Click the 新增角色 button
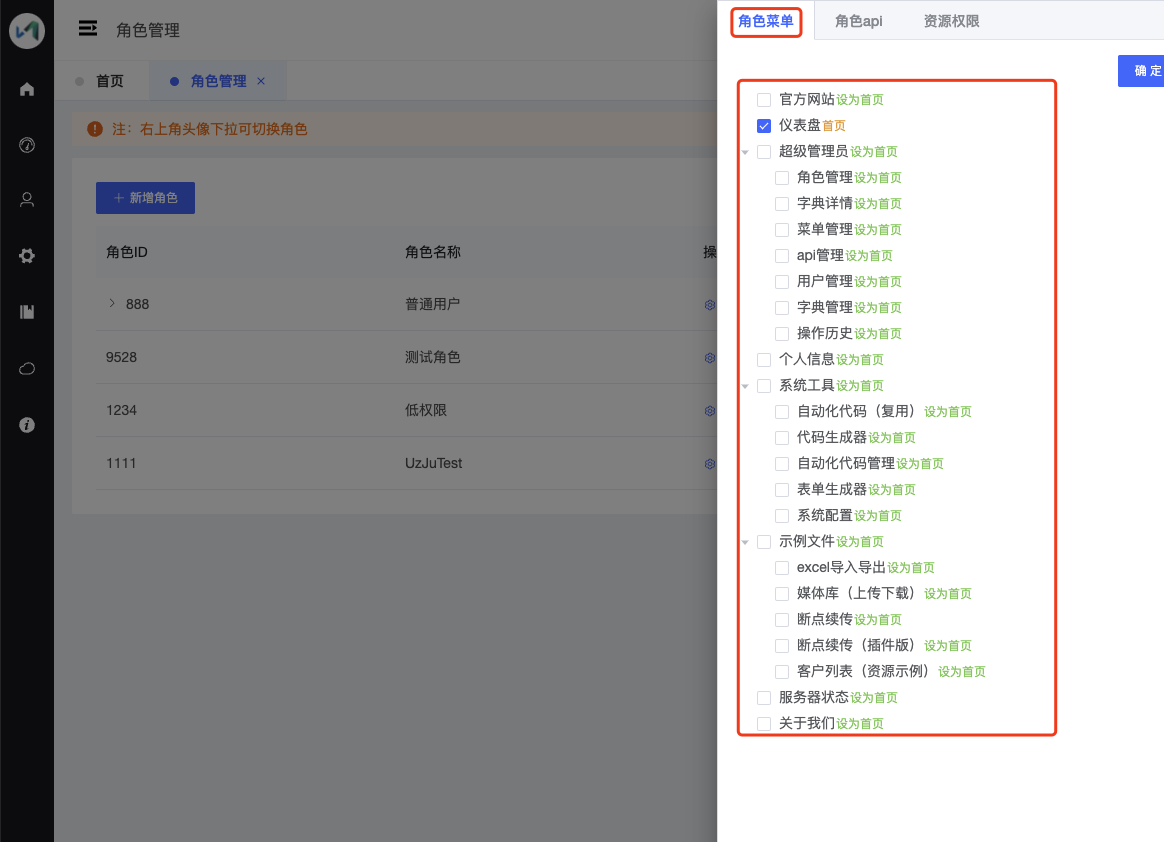The image size is (1164, 842). (146, 198)
